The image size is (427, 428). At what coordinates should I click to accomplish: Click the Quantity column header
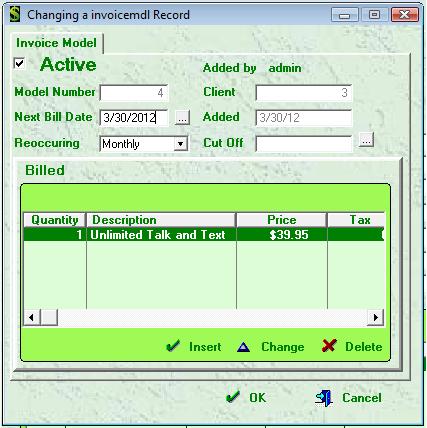[x=55, y=220]
